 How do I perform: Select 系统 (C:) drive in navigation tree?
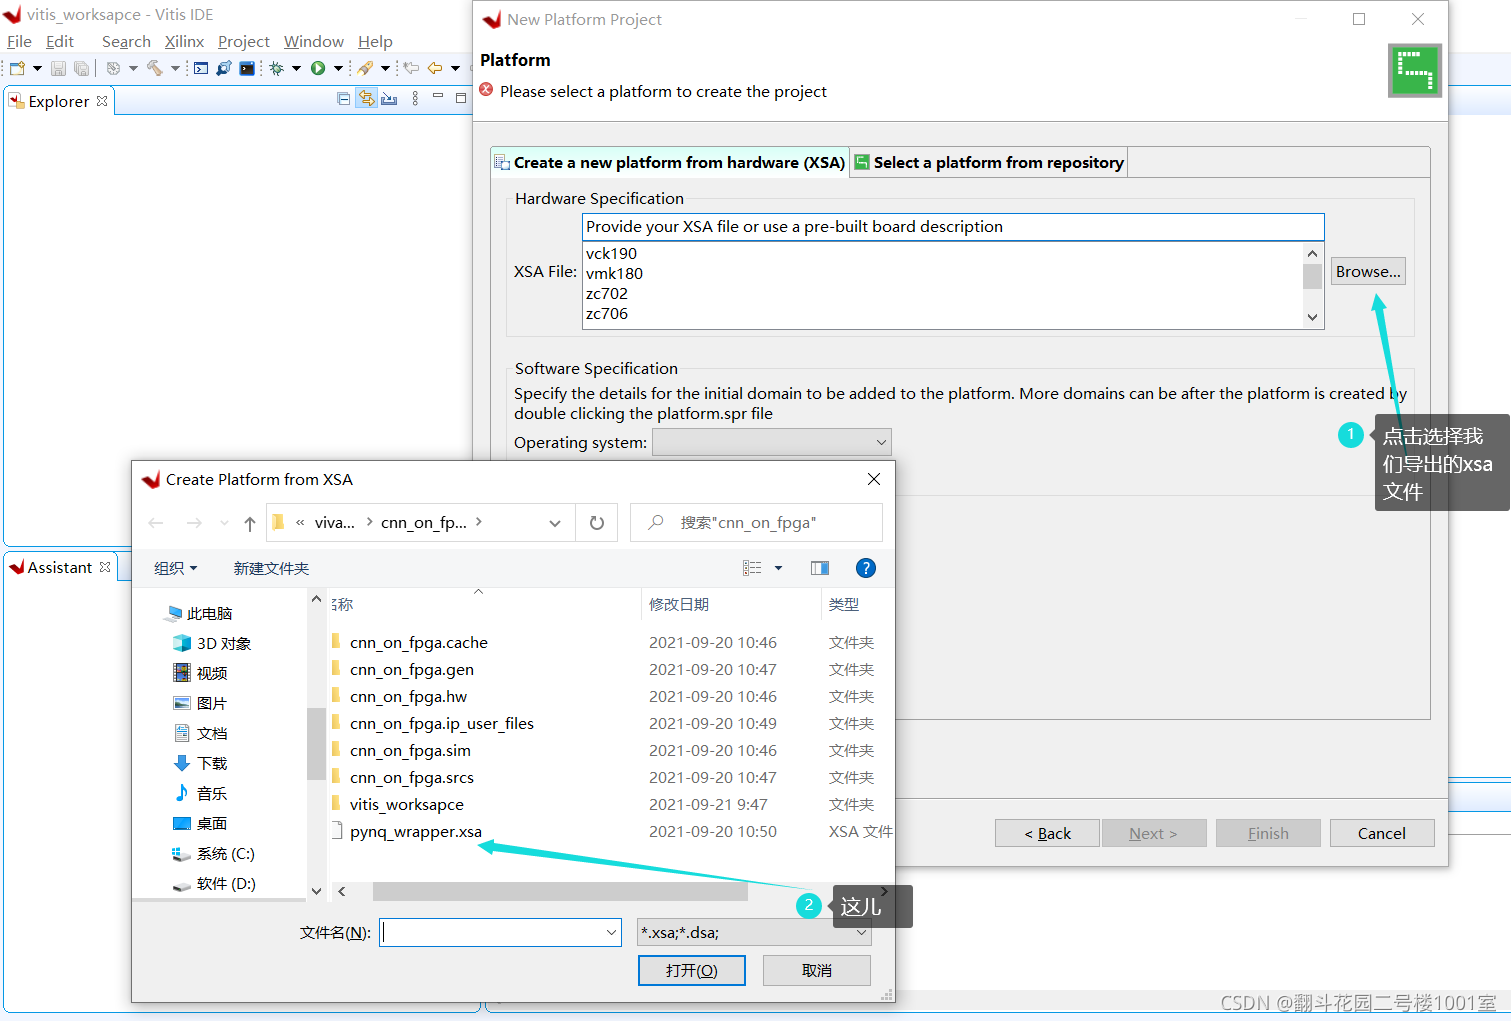(214, 853)
